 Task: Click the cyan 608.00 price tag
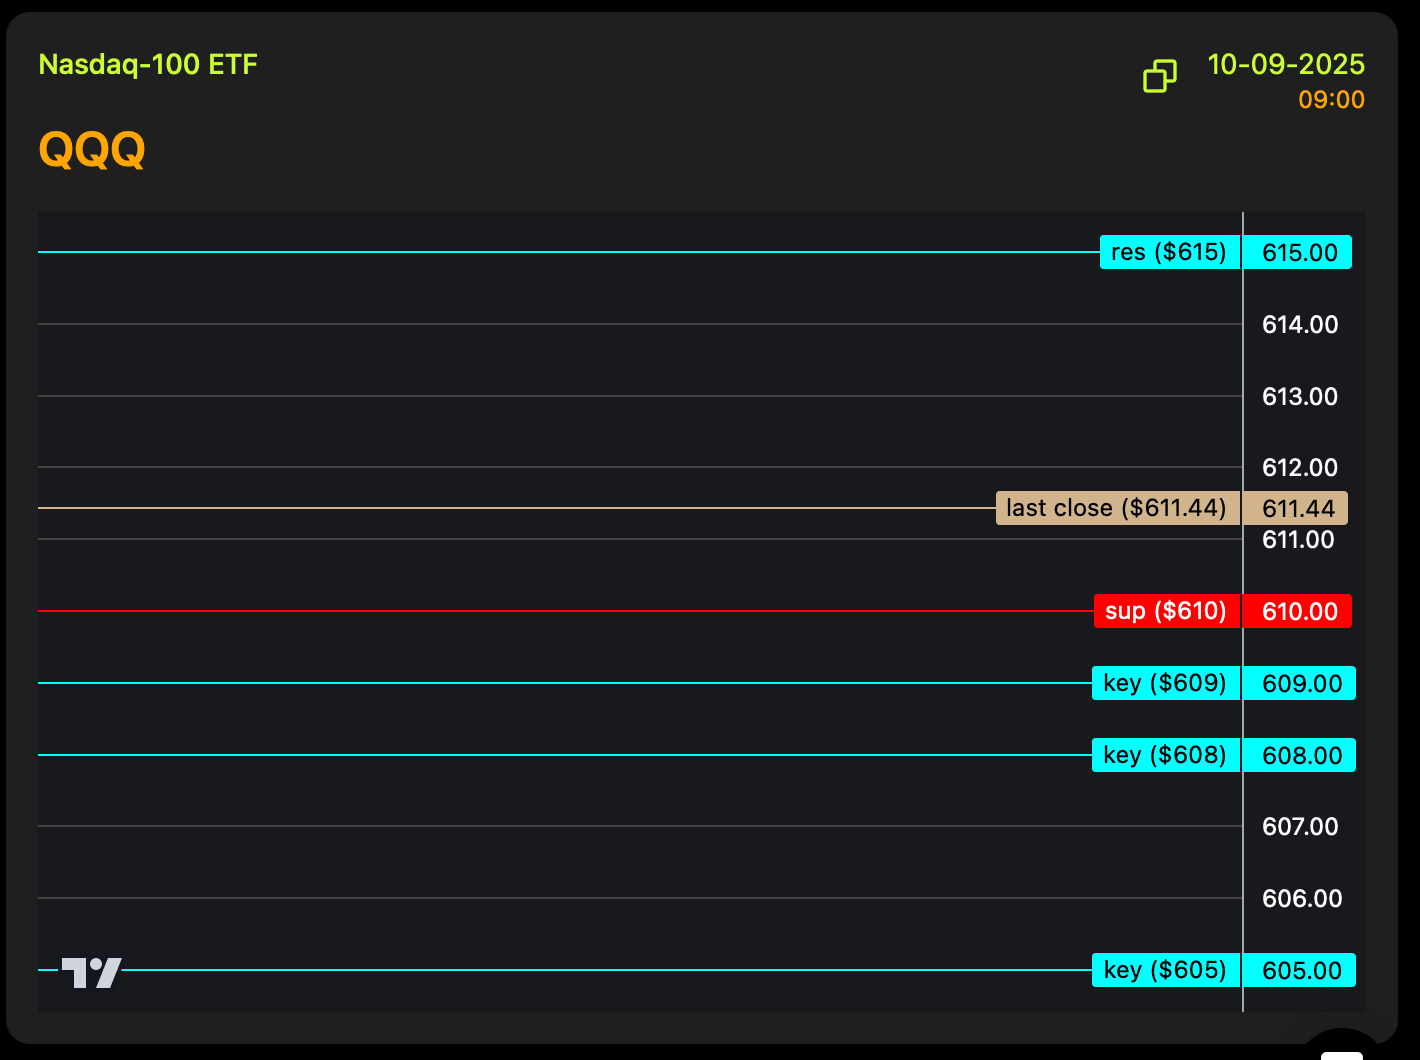point(1300,755)
